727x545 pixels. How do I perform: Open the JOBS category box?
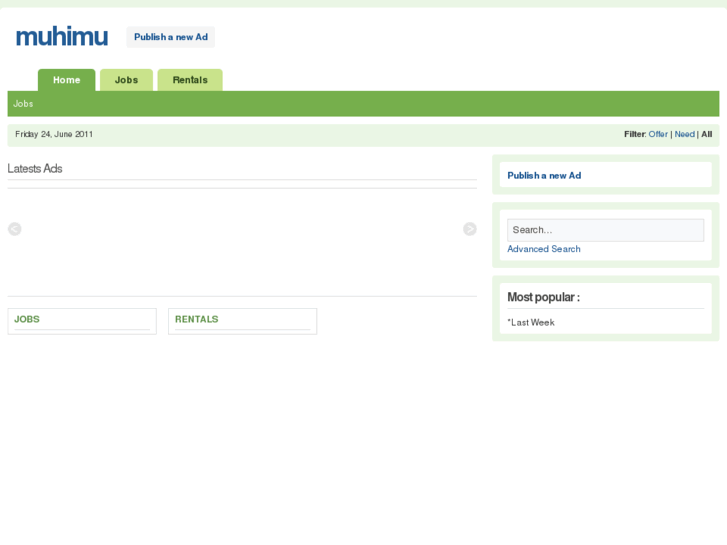(x=82, y=321)
